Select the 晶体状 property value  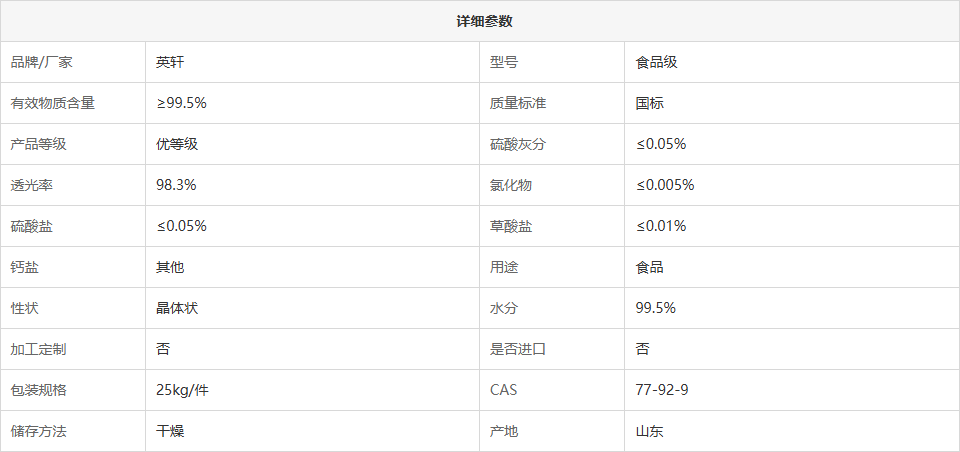click(178, 309)
